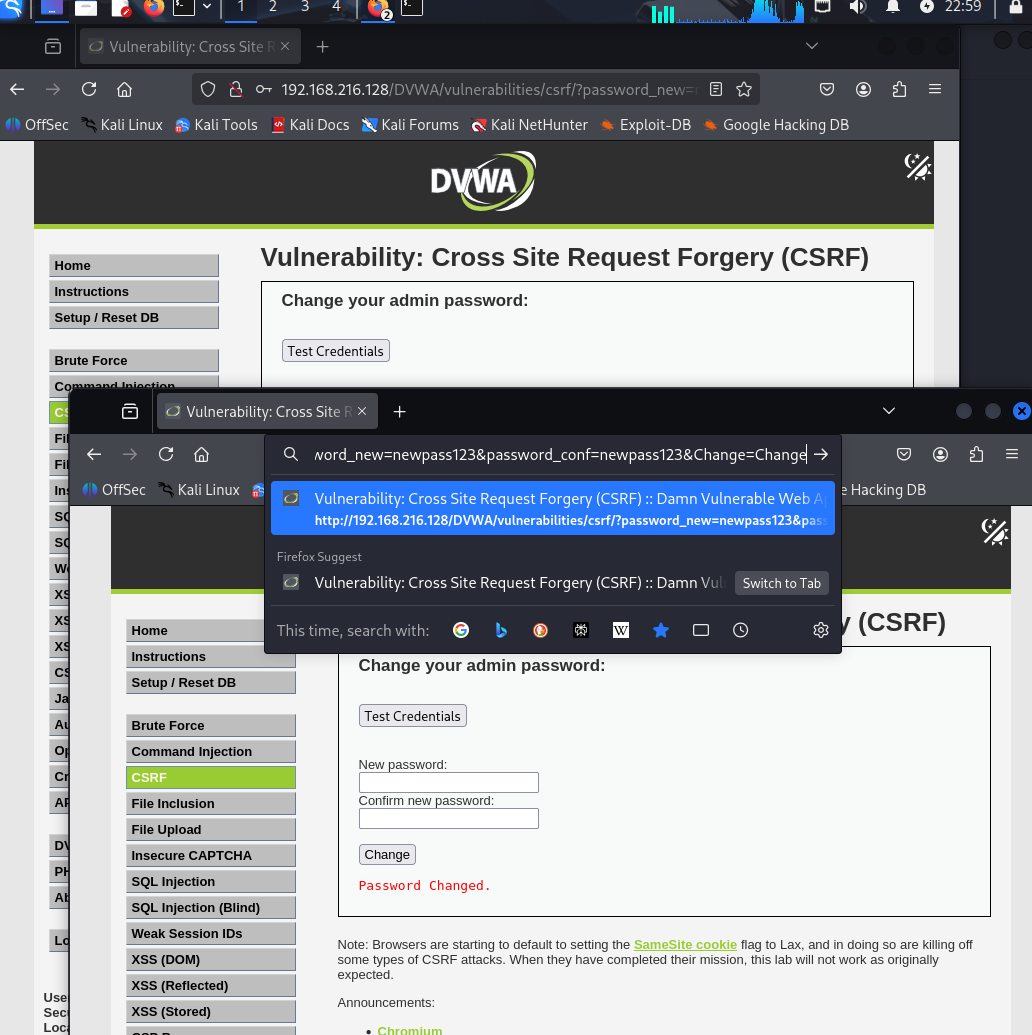The image size is (1032, 1035).
Task: Open XSS (Reflected) menu item
Action: (x=211, y=986)
